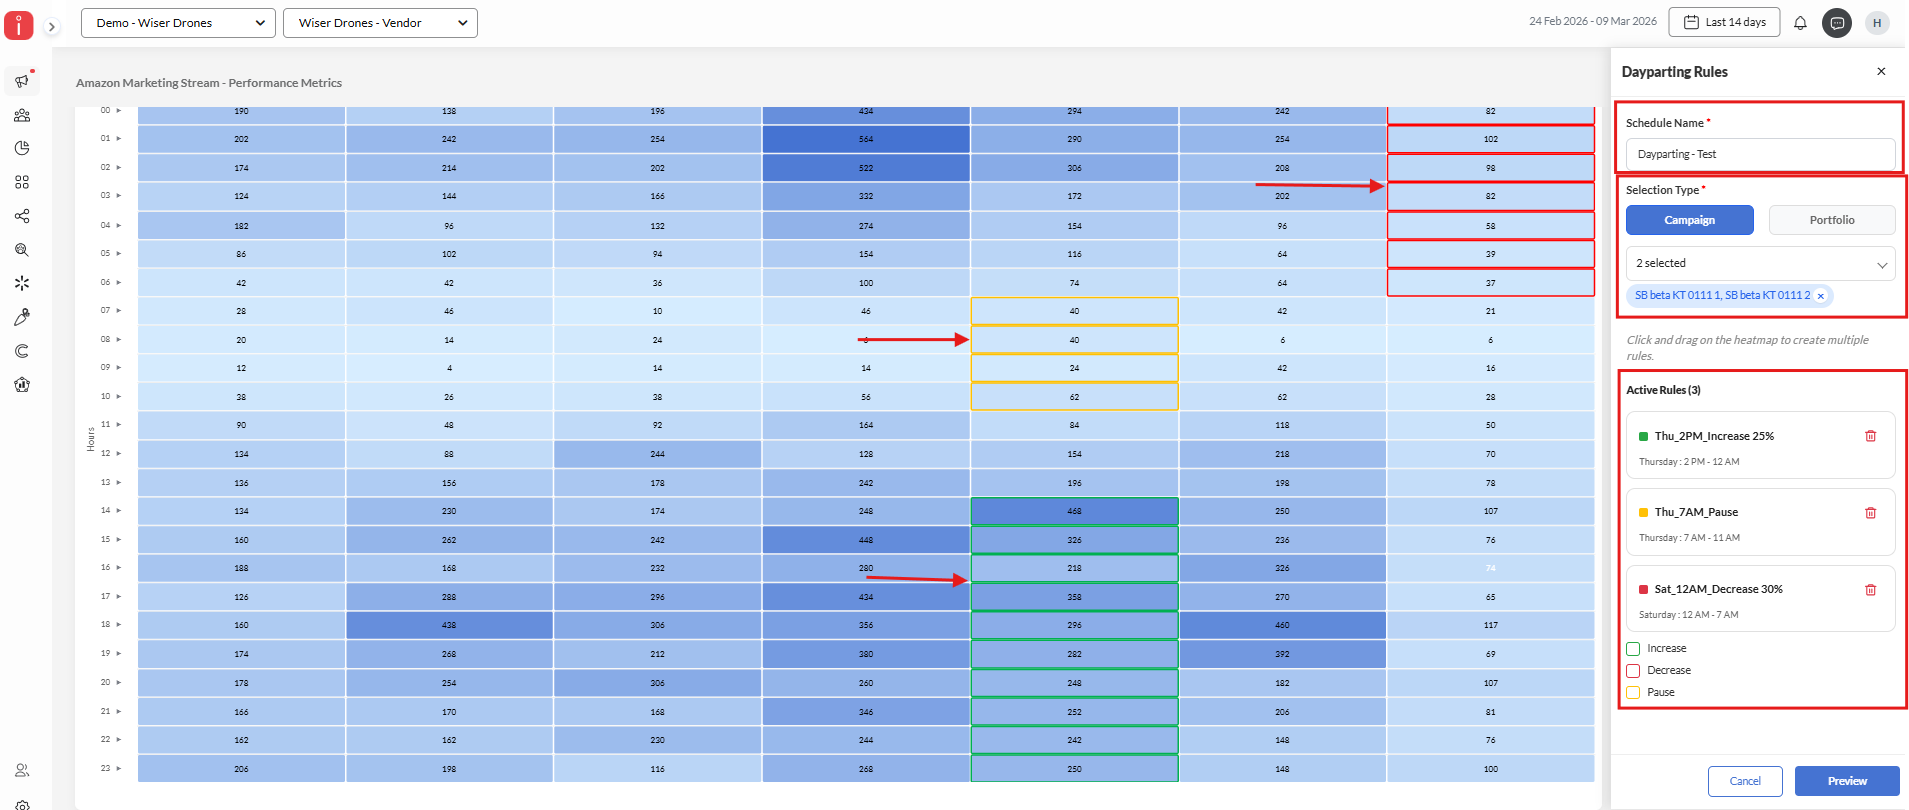Toggle the Pause legend checkbox
This screenshot has height=810, width=1909.
(x=1633, y=693)
